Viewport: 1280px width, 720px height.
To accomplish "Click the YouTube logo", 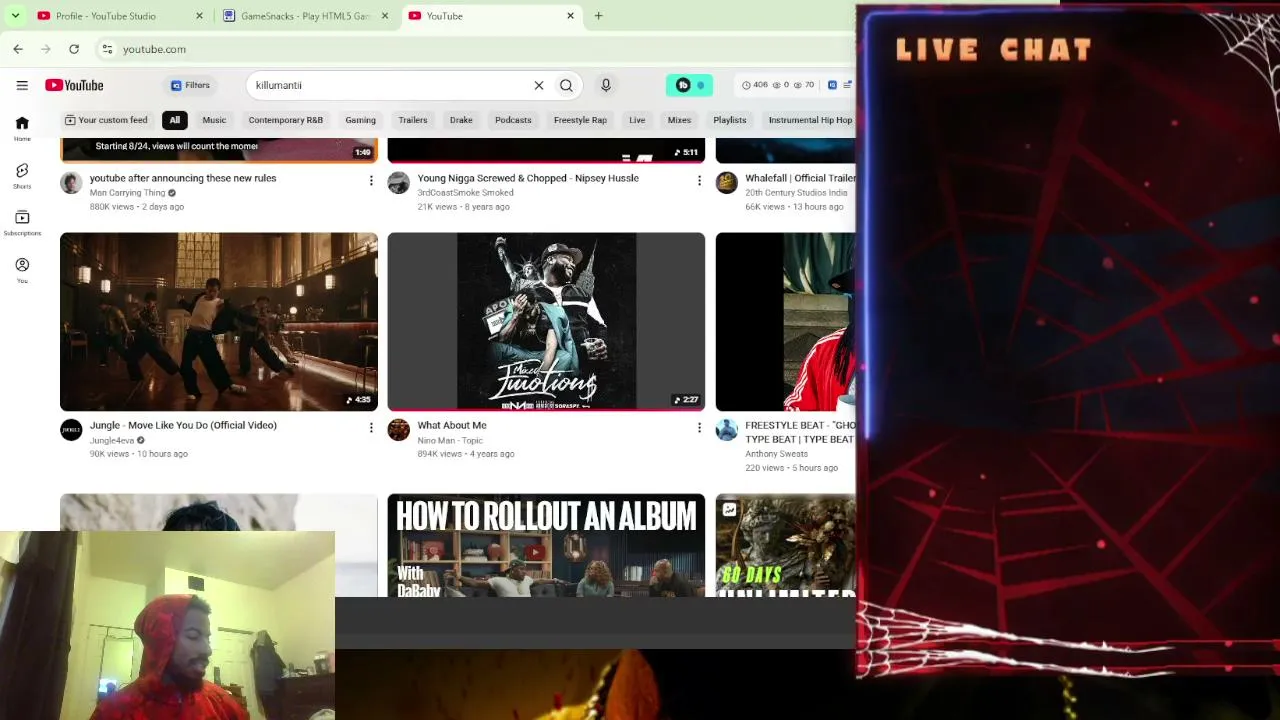I will click(x=74, y=85).
